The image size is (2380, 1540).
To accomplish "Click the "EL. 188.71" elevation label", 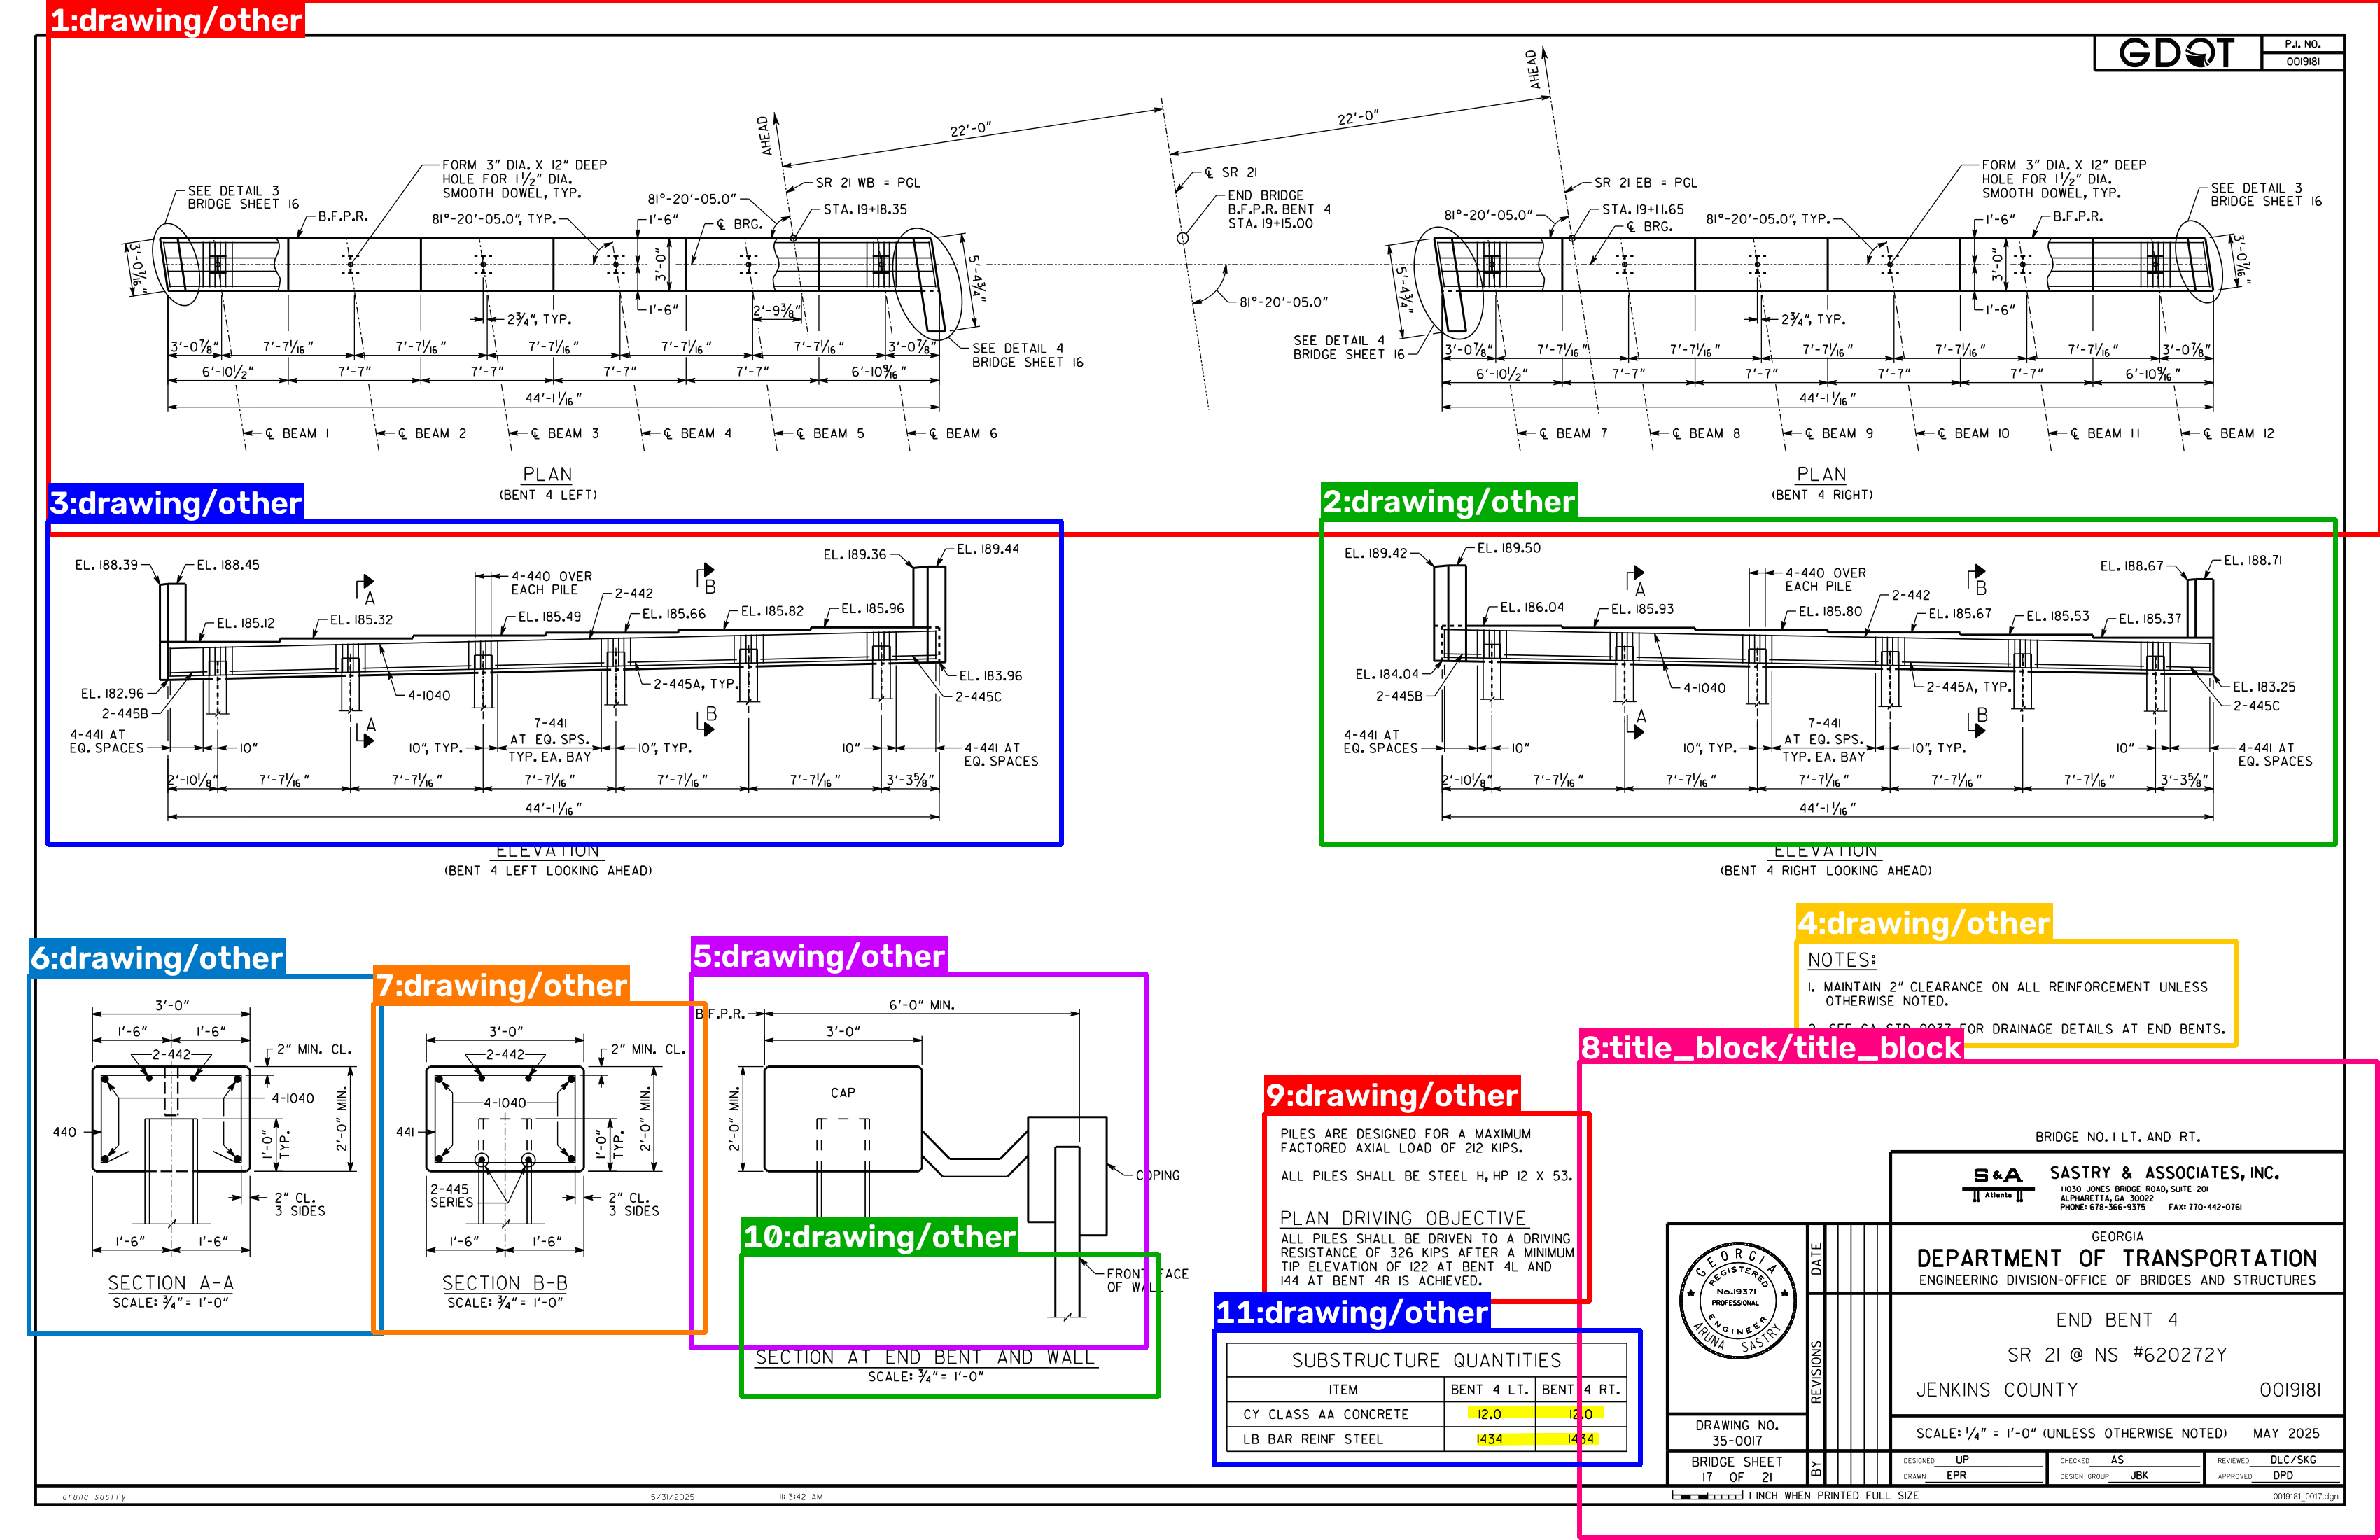I will pos(2253,561).
